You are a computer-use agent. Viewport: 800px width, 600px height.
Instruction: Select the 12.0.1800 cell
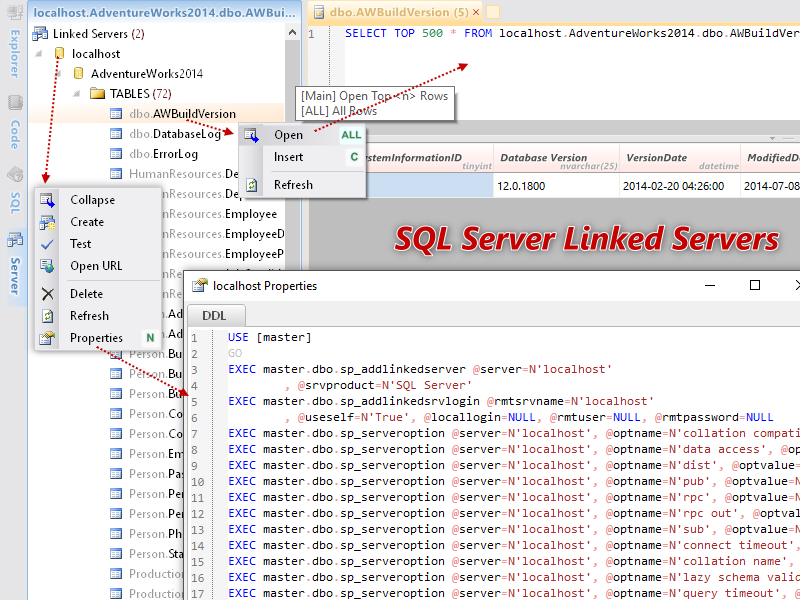[557, 186]
